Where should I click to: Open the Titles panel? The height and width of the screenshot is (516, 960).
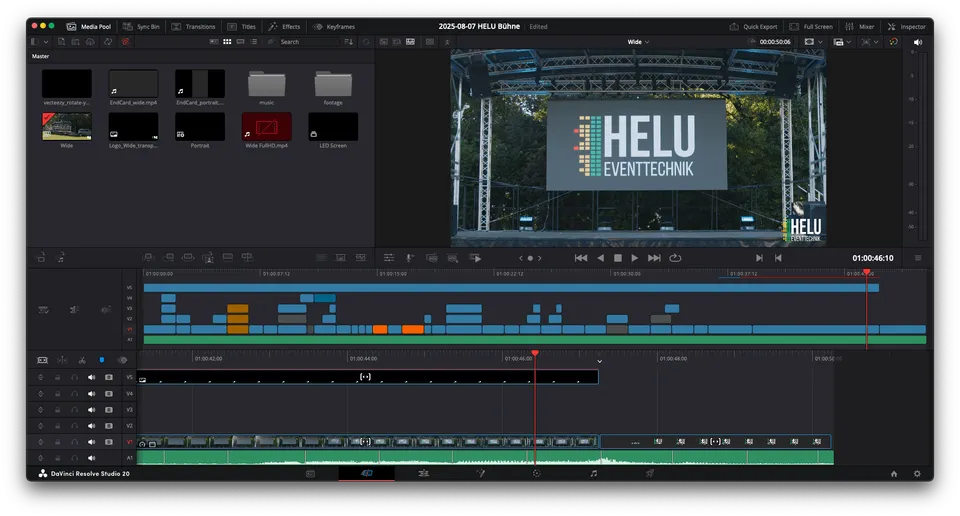[242, 26]
